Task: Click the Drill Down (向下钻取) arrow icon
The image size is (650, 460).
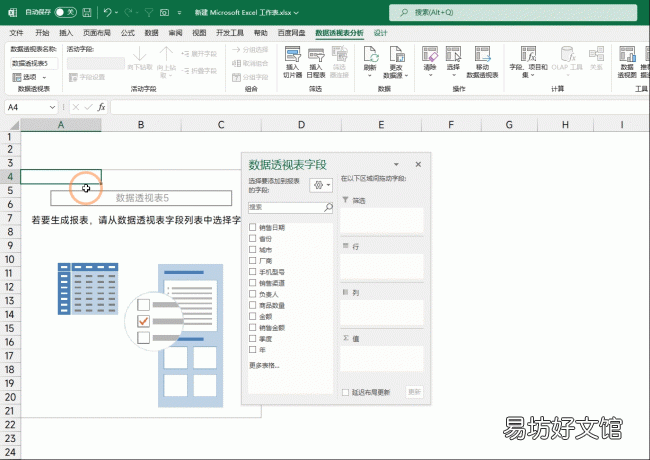Action: [140, 54]
